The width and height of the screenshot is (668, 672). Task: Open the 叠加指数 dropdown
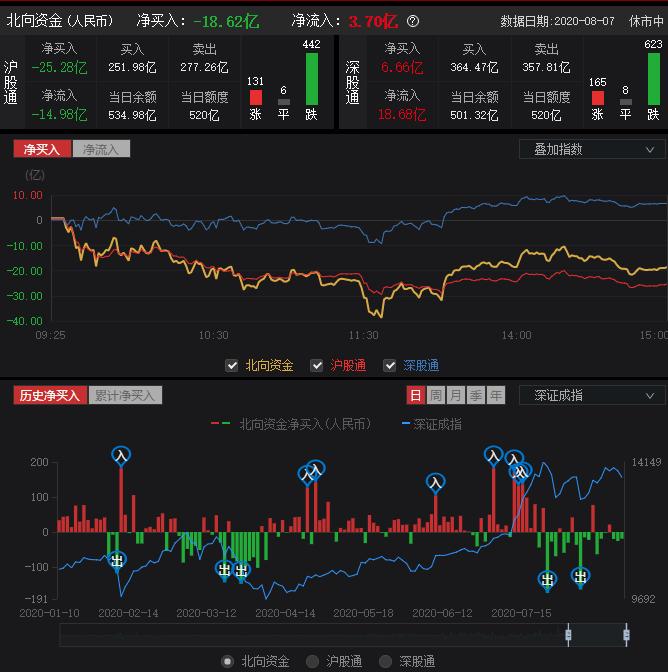[x=592, y=149]
